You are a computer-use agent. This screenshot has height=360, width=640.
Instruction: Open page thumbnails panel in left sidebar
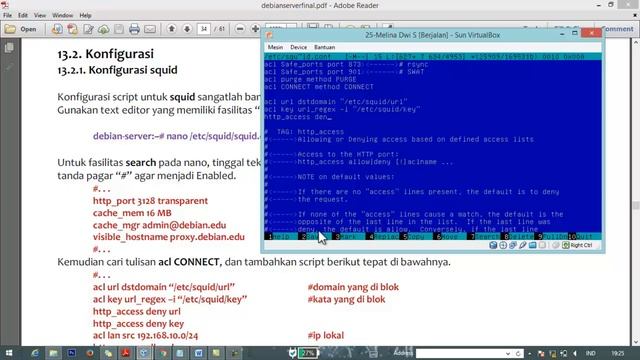click(9, 48)
